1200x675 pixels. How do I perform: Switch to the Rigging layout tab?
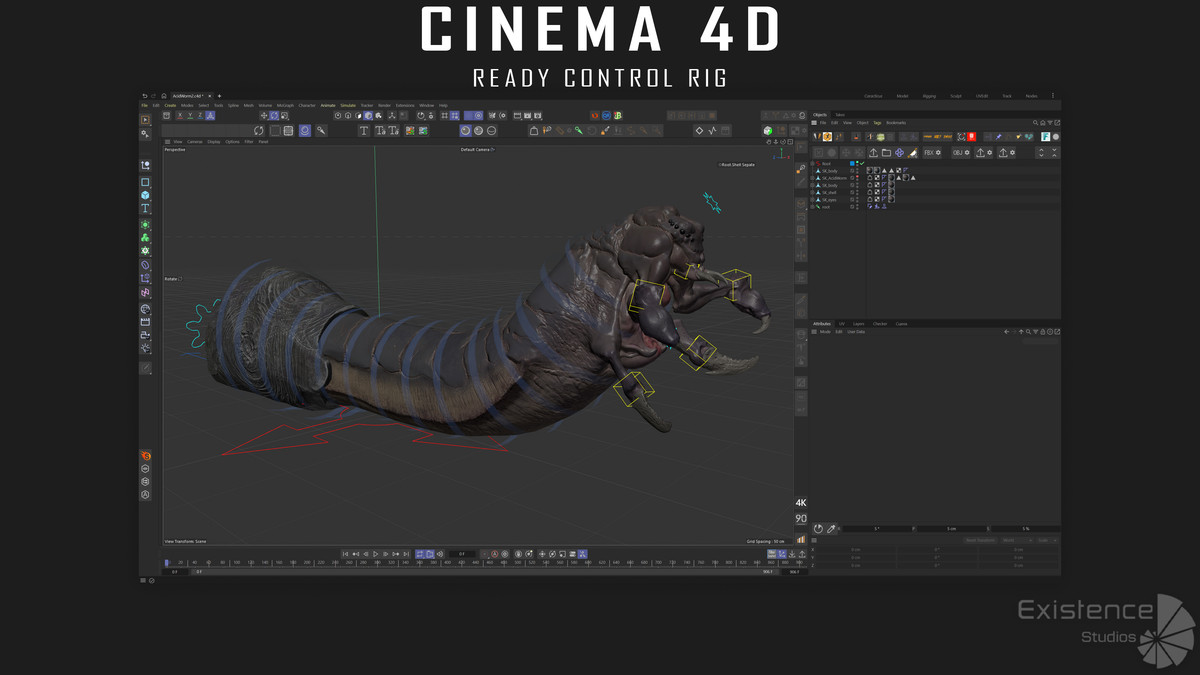[x=929, y=96]
